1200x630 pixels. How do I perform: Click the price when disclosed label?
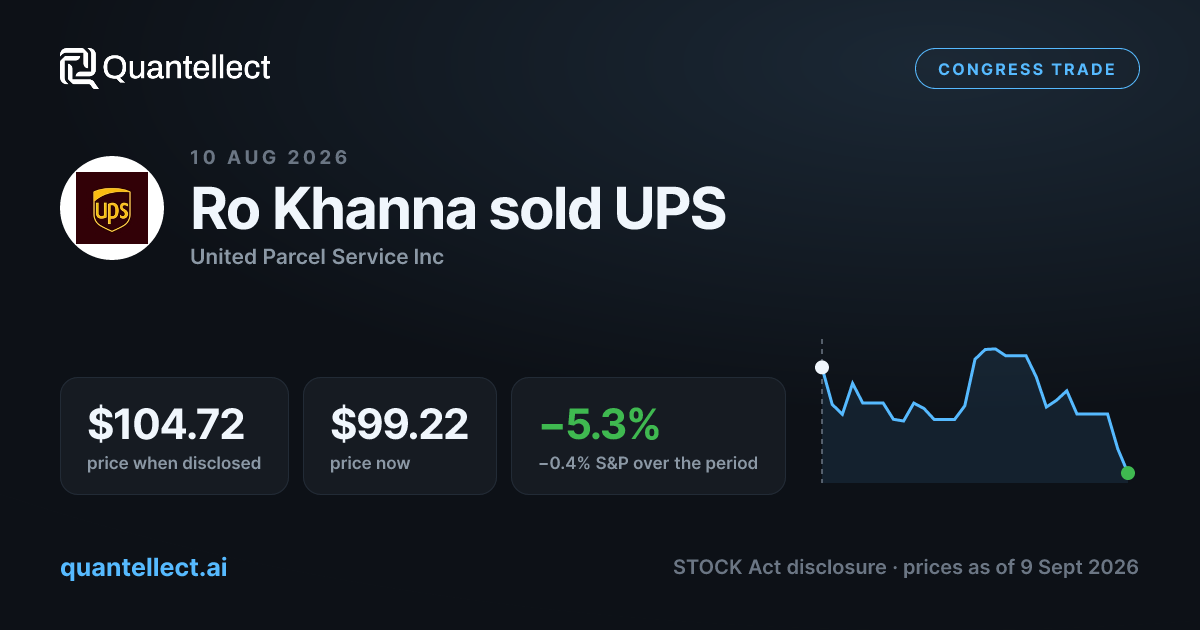174,463
